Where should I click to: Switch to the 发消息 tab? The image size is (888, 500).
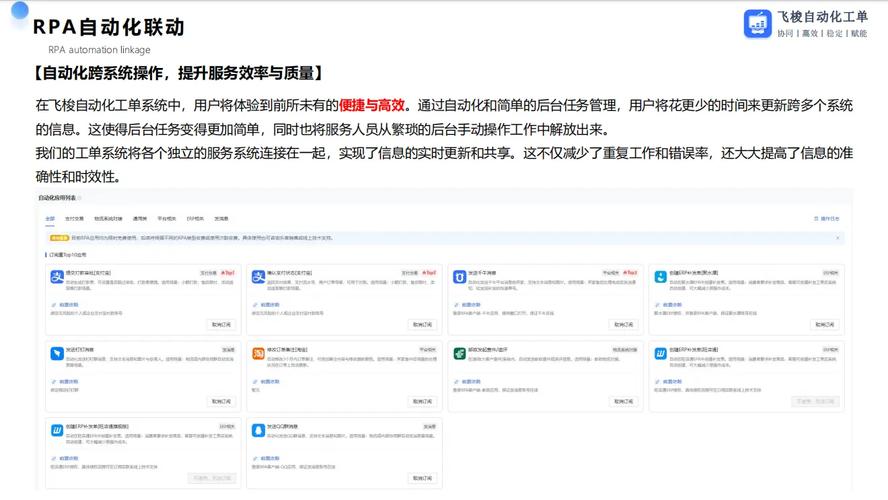tap(221, 219)
